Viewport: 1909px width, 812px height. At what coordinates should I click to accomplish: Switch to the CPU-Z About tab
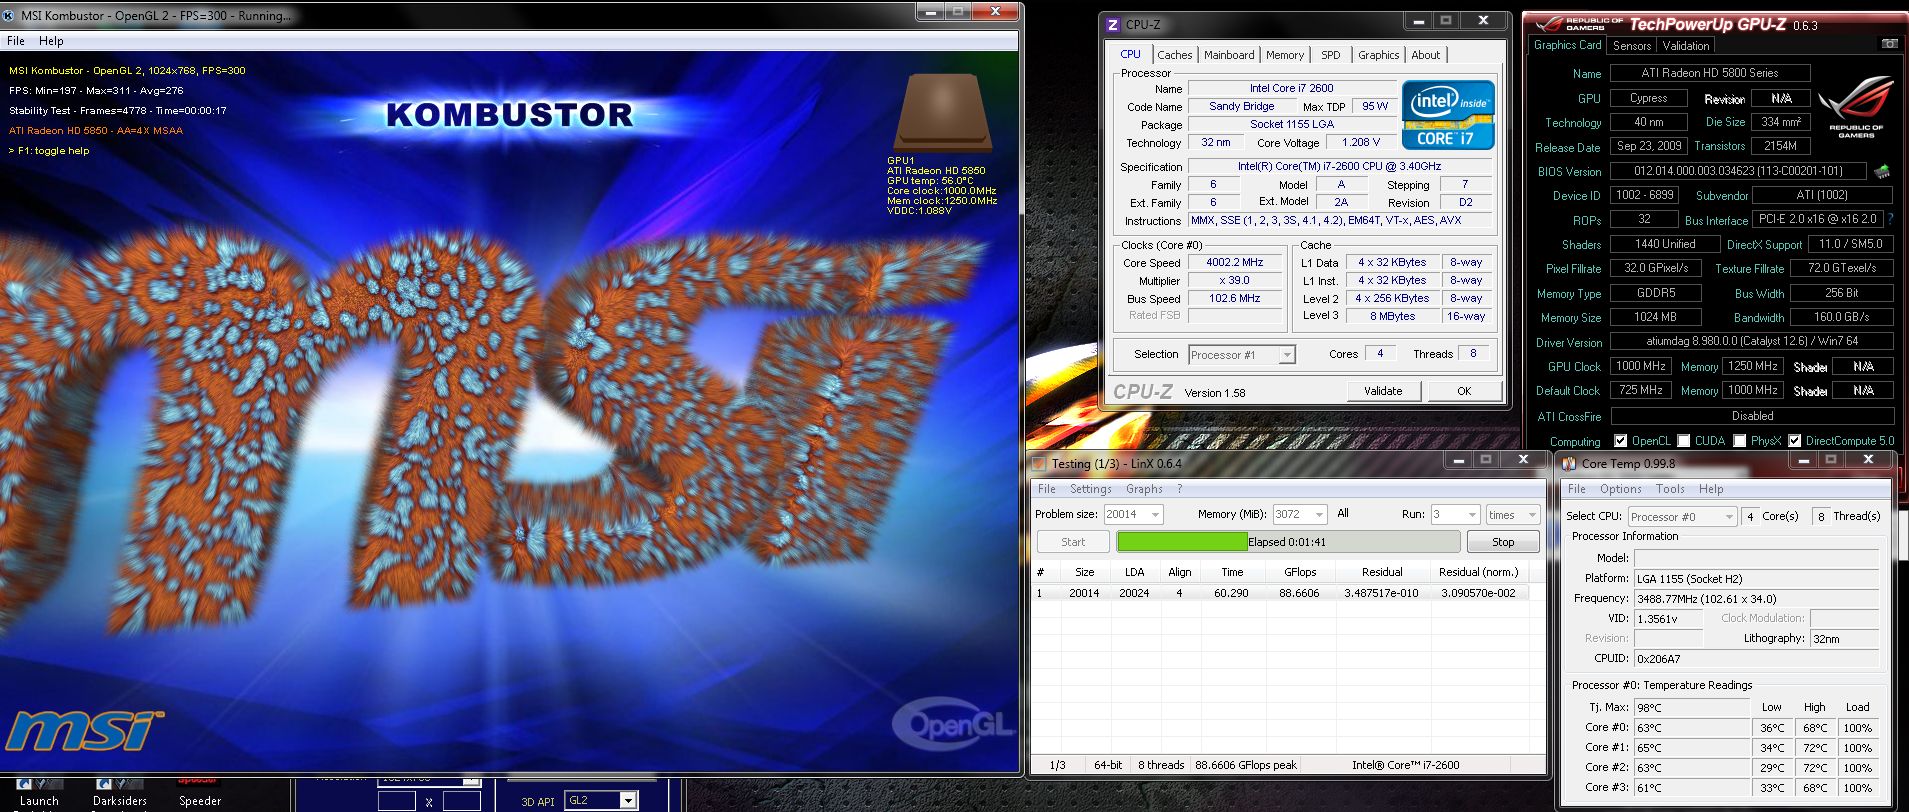[1425, 55]
